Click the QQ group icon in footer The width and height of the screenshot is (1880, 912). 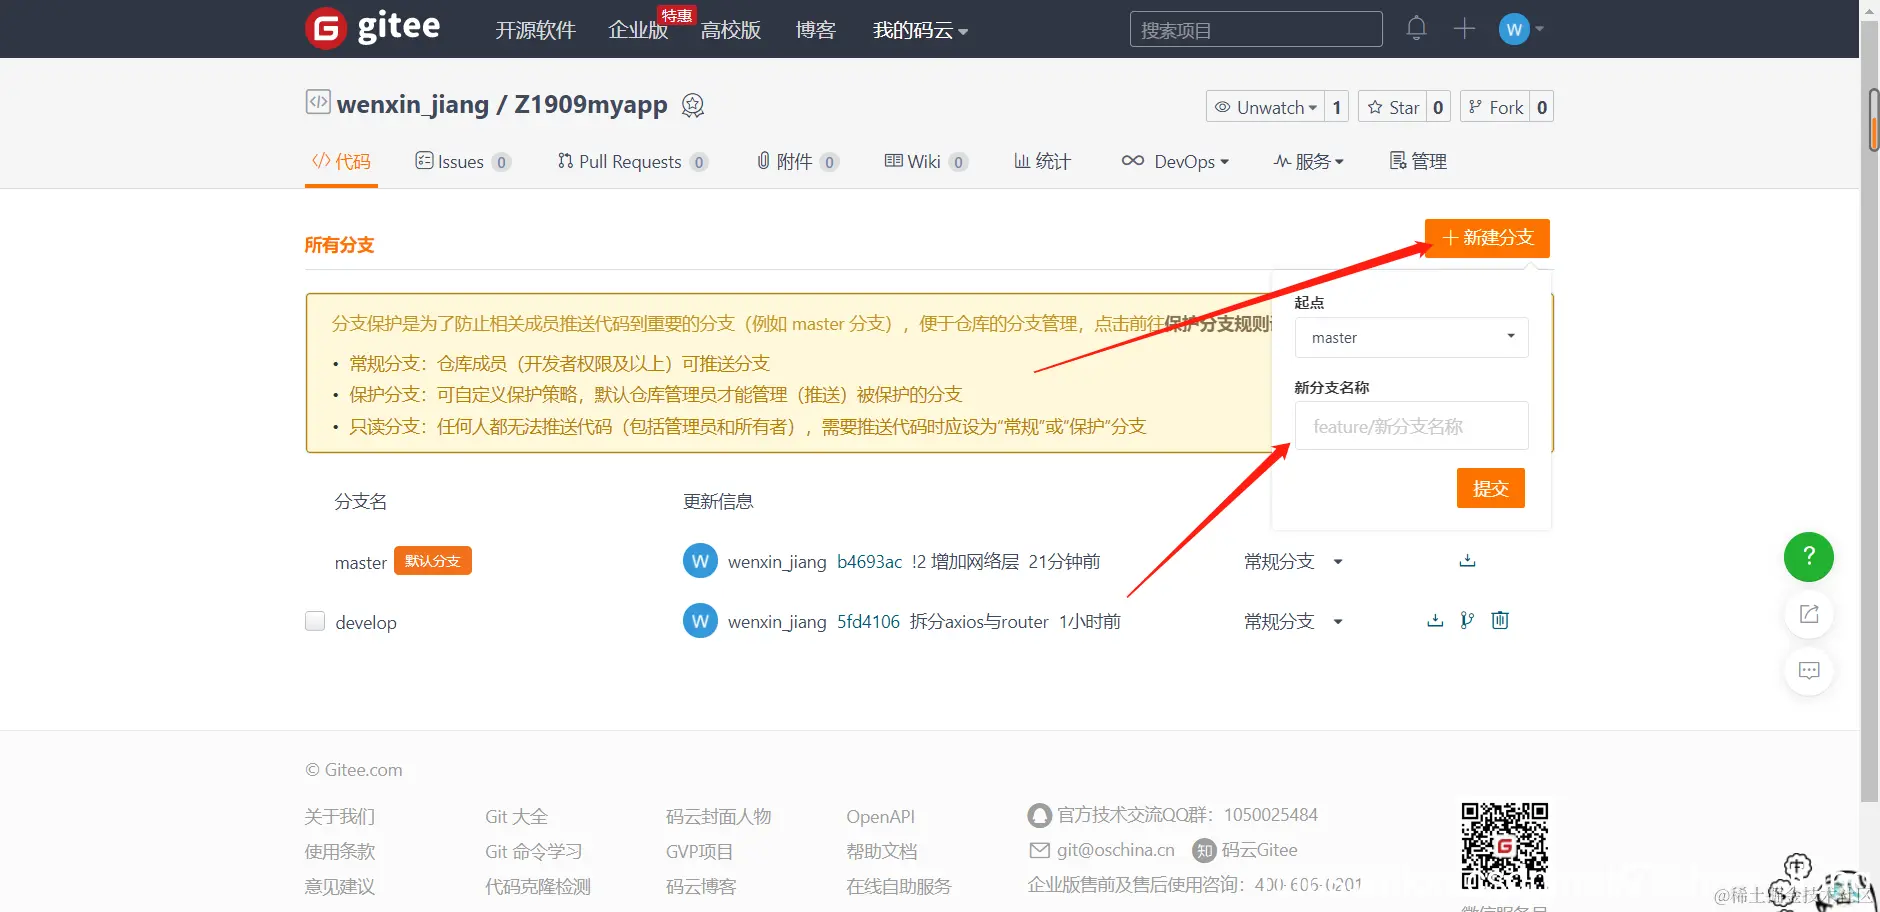coord(1040,815)
